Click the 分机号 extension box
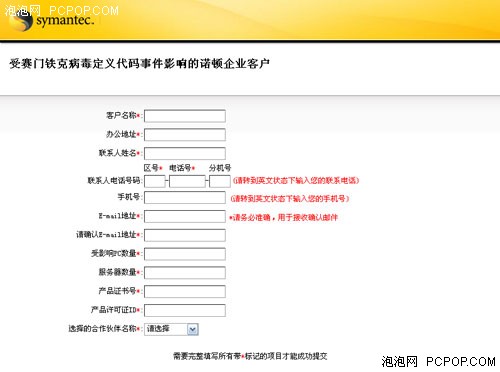500x372 pixels. coord(220,181)
